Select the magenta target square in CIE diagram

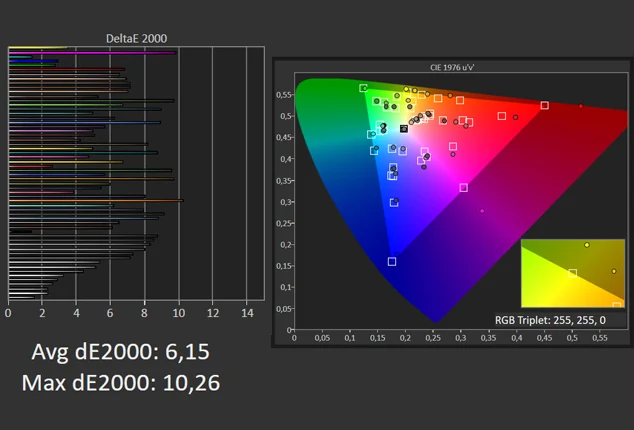[464, 188]
